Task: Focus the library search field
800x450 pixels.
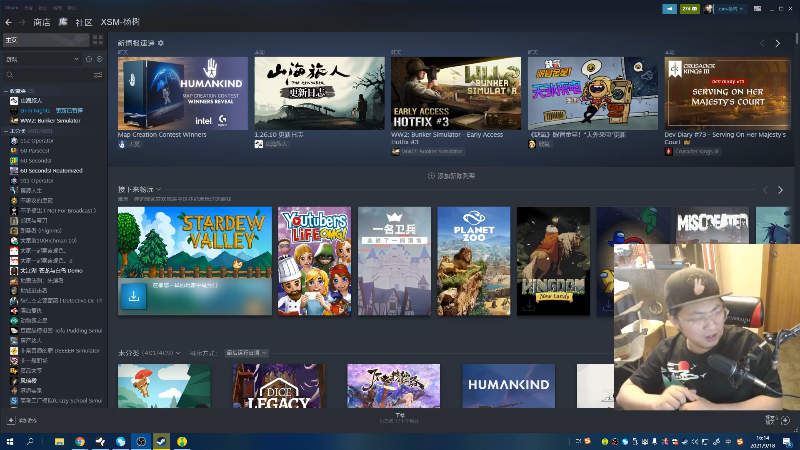Action: [x=48, y=75]
